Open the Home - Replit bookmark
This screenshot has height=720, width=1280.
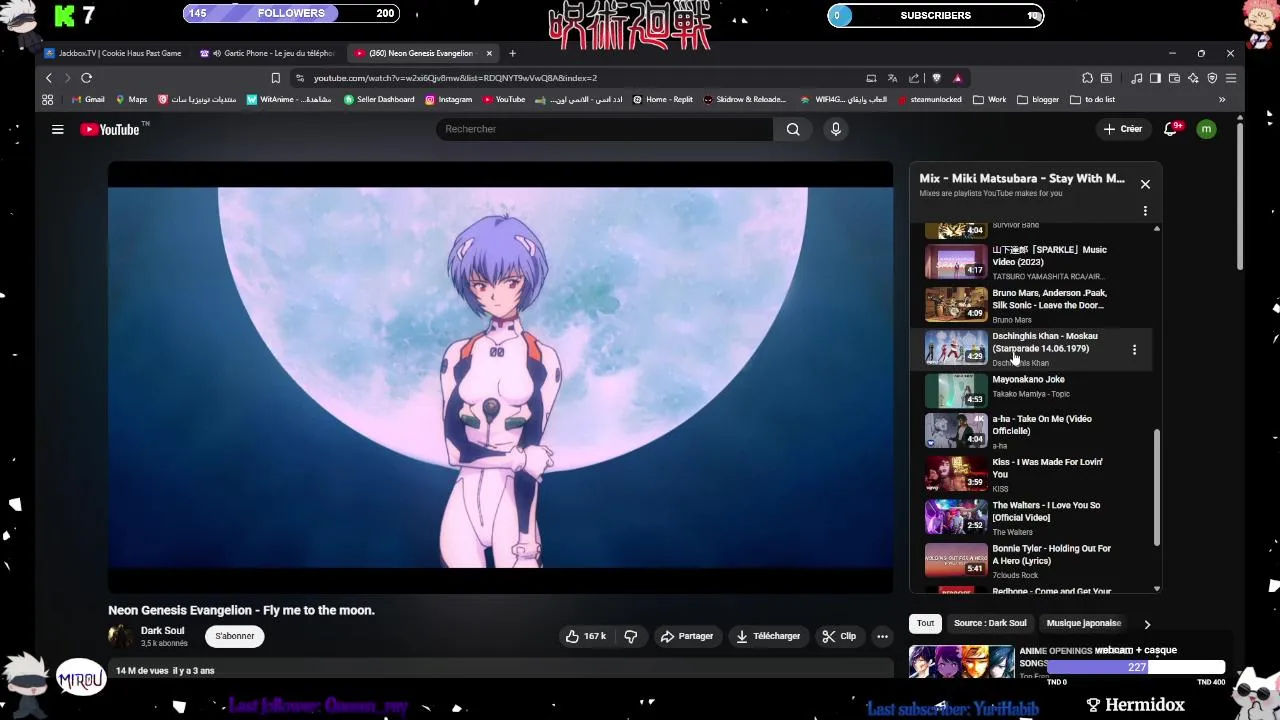click(663, 100)
